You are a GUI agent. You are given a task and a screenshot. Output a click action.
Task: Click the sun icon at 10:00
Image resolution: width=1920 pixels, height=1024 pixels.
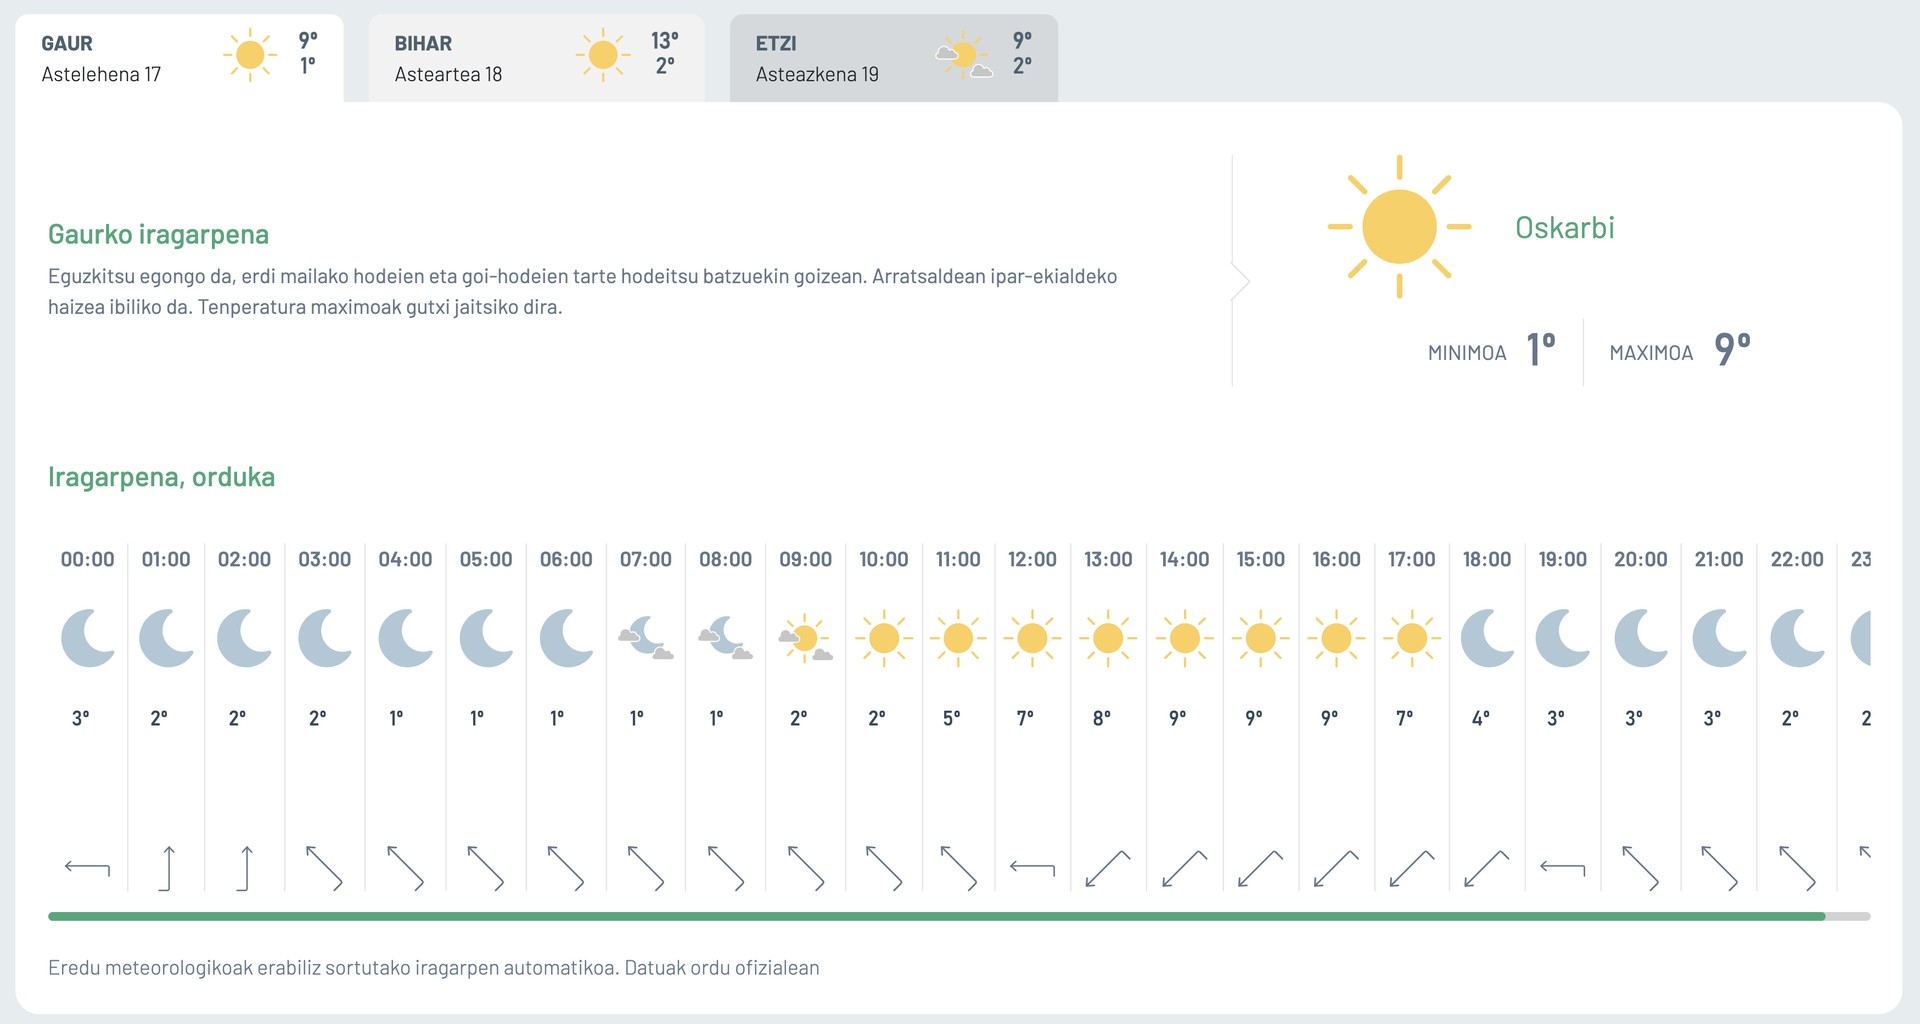pos(884,638)
